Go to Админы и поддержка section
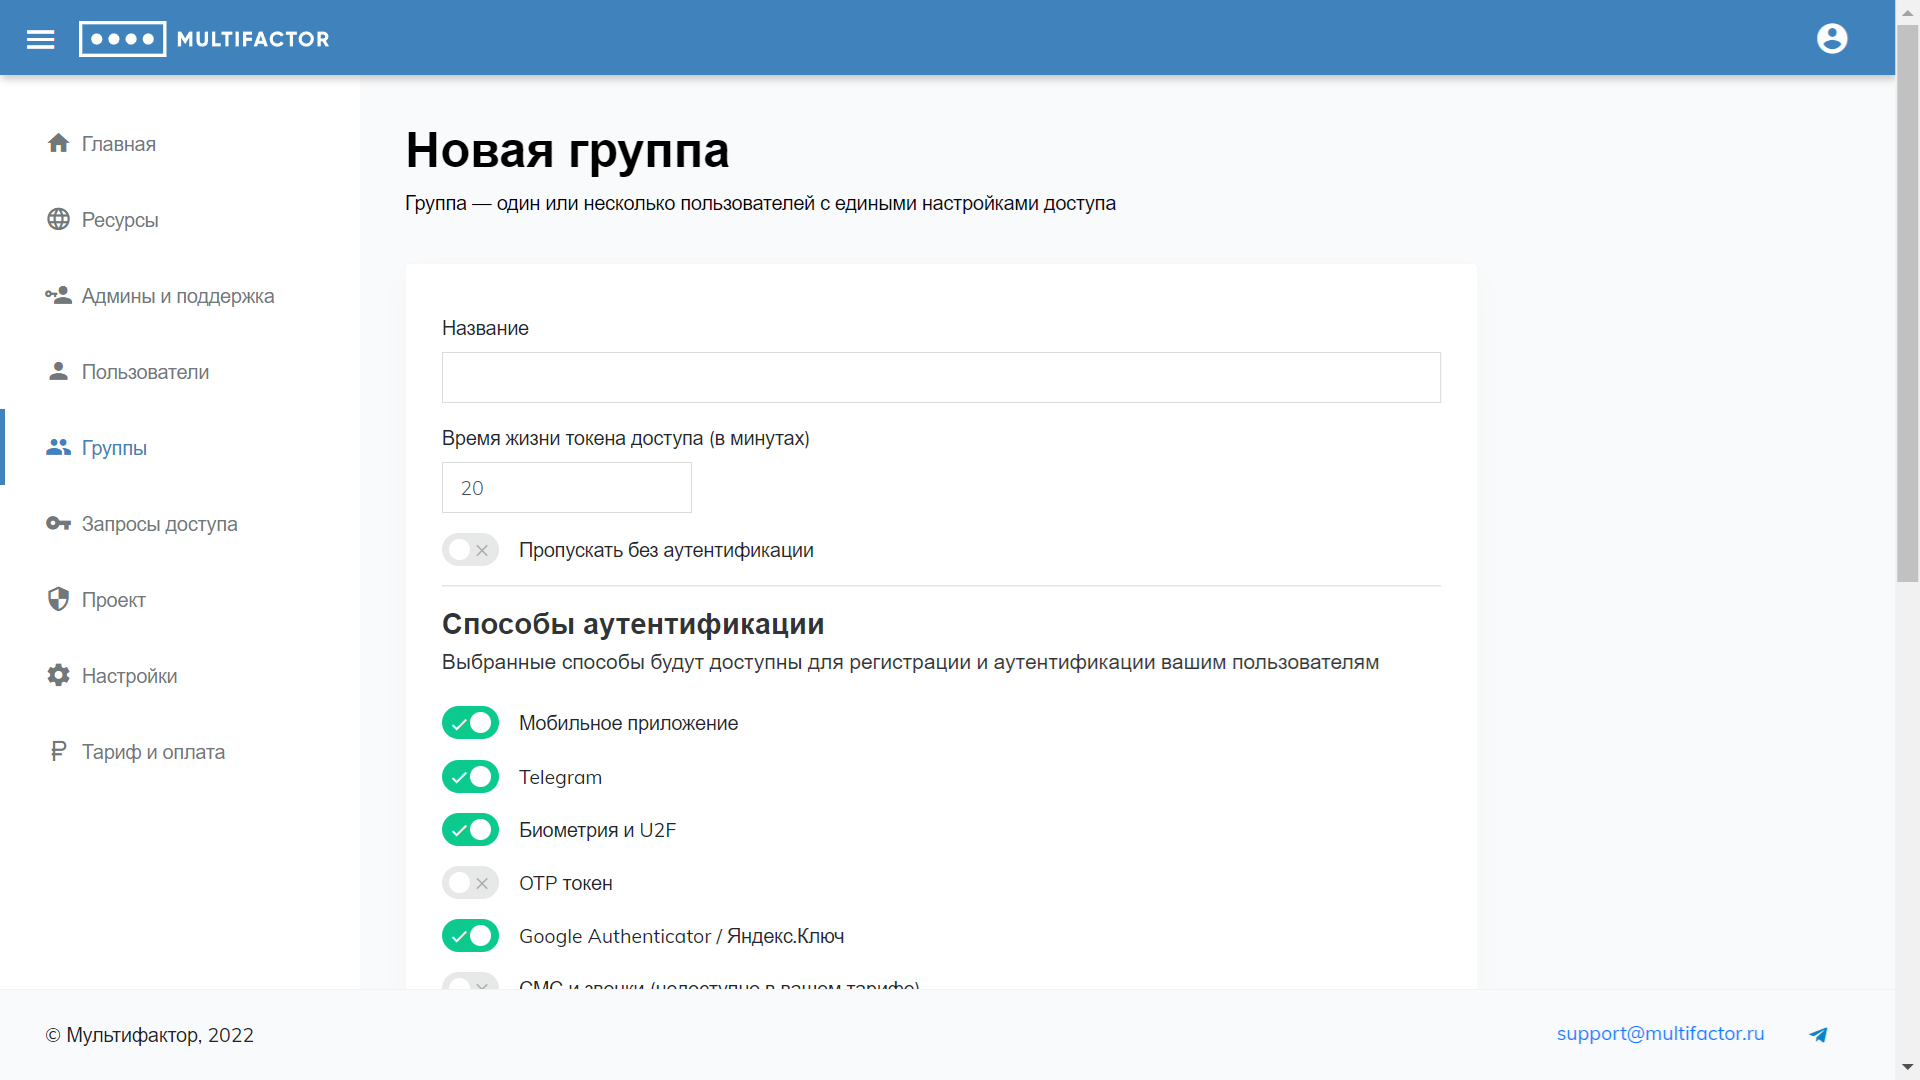1920x1080 pixels. click(177, 296)
